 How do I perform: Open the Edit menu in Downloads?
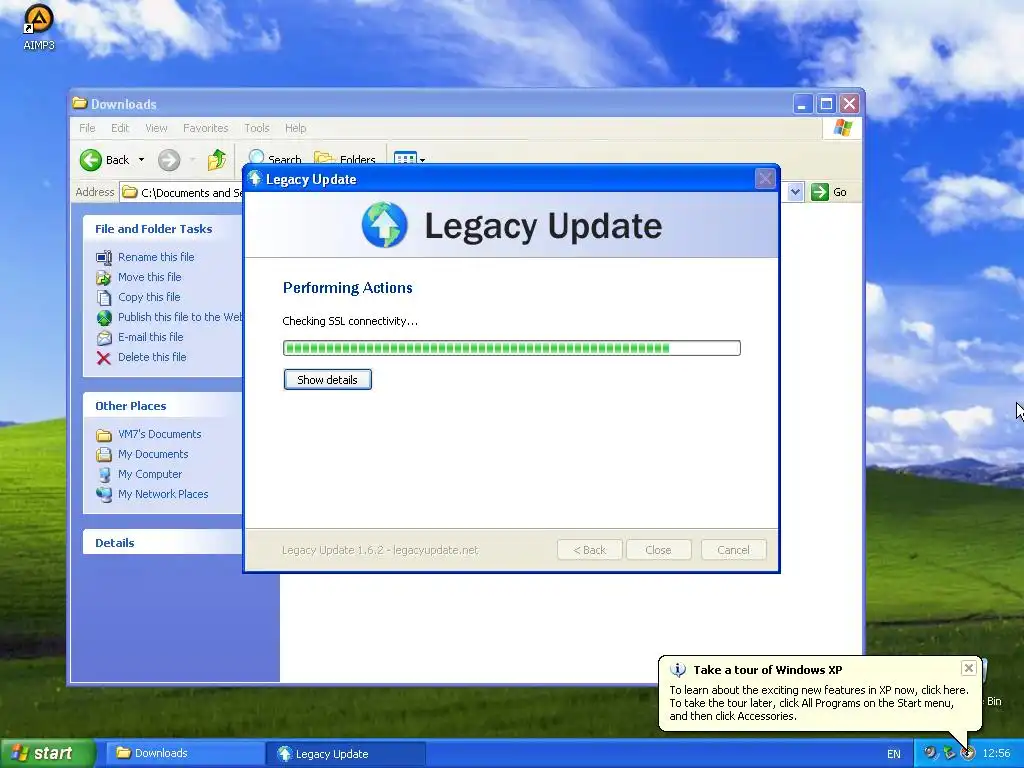click(120, 128)
